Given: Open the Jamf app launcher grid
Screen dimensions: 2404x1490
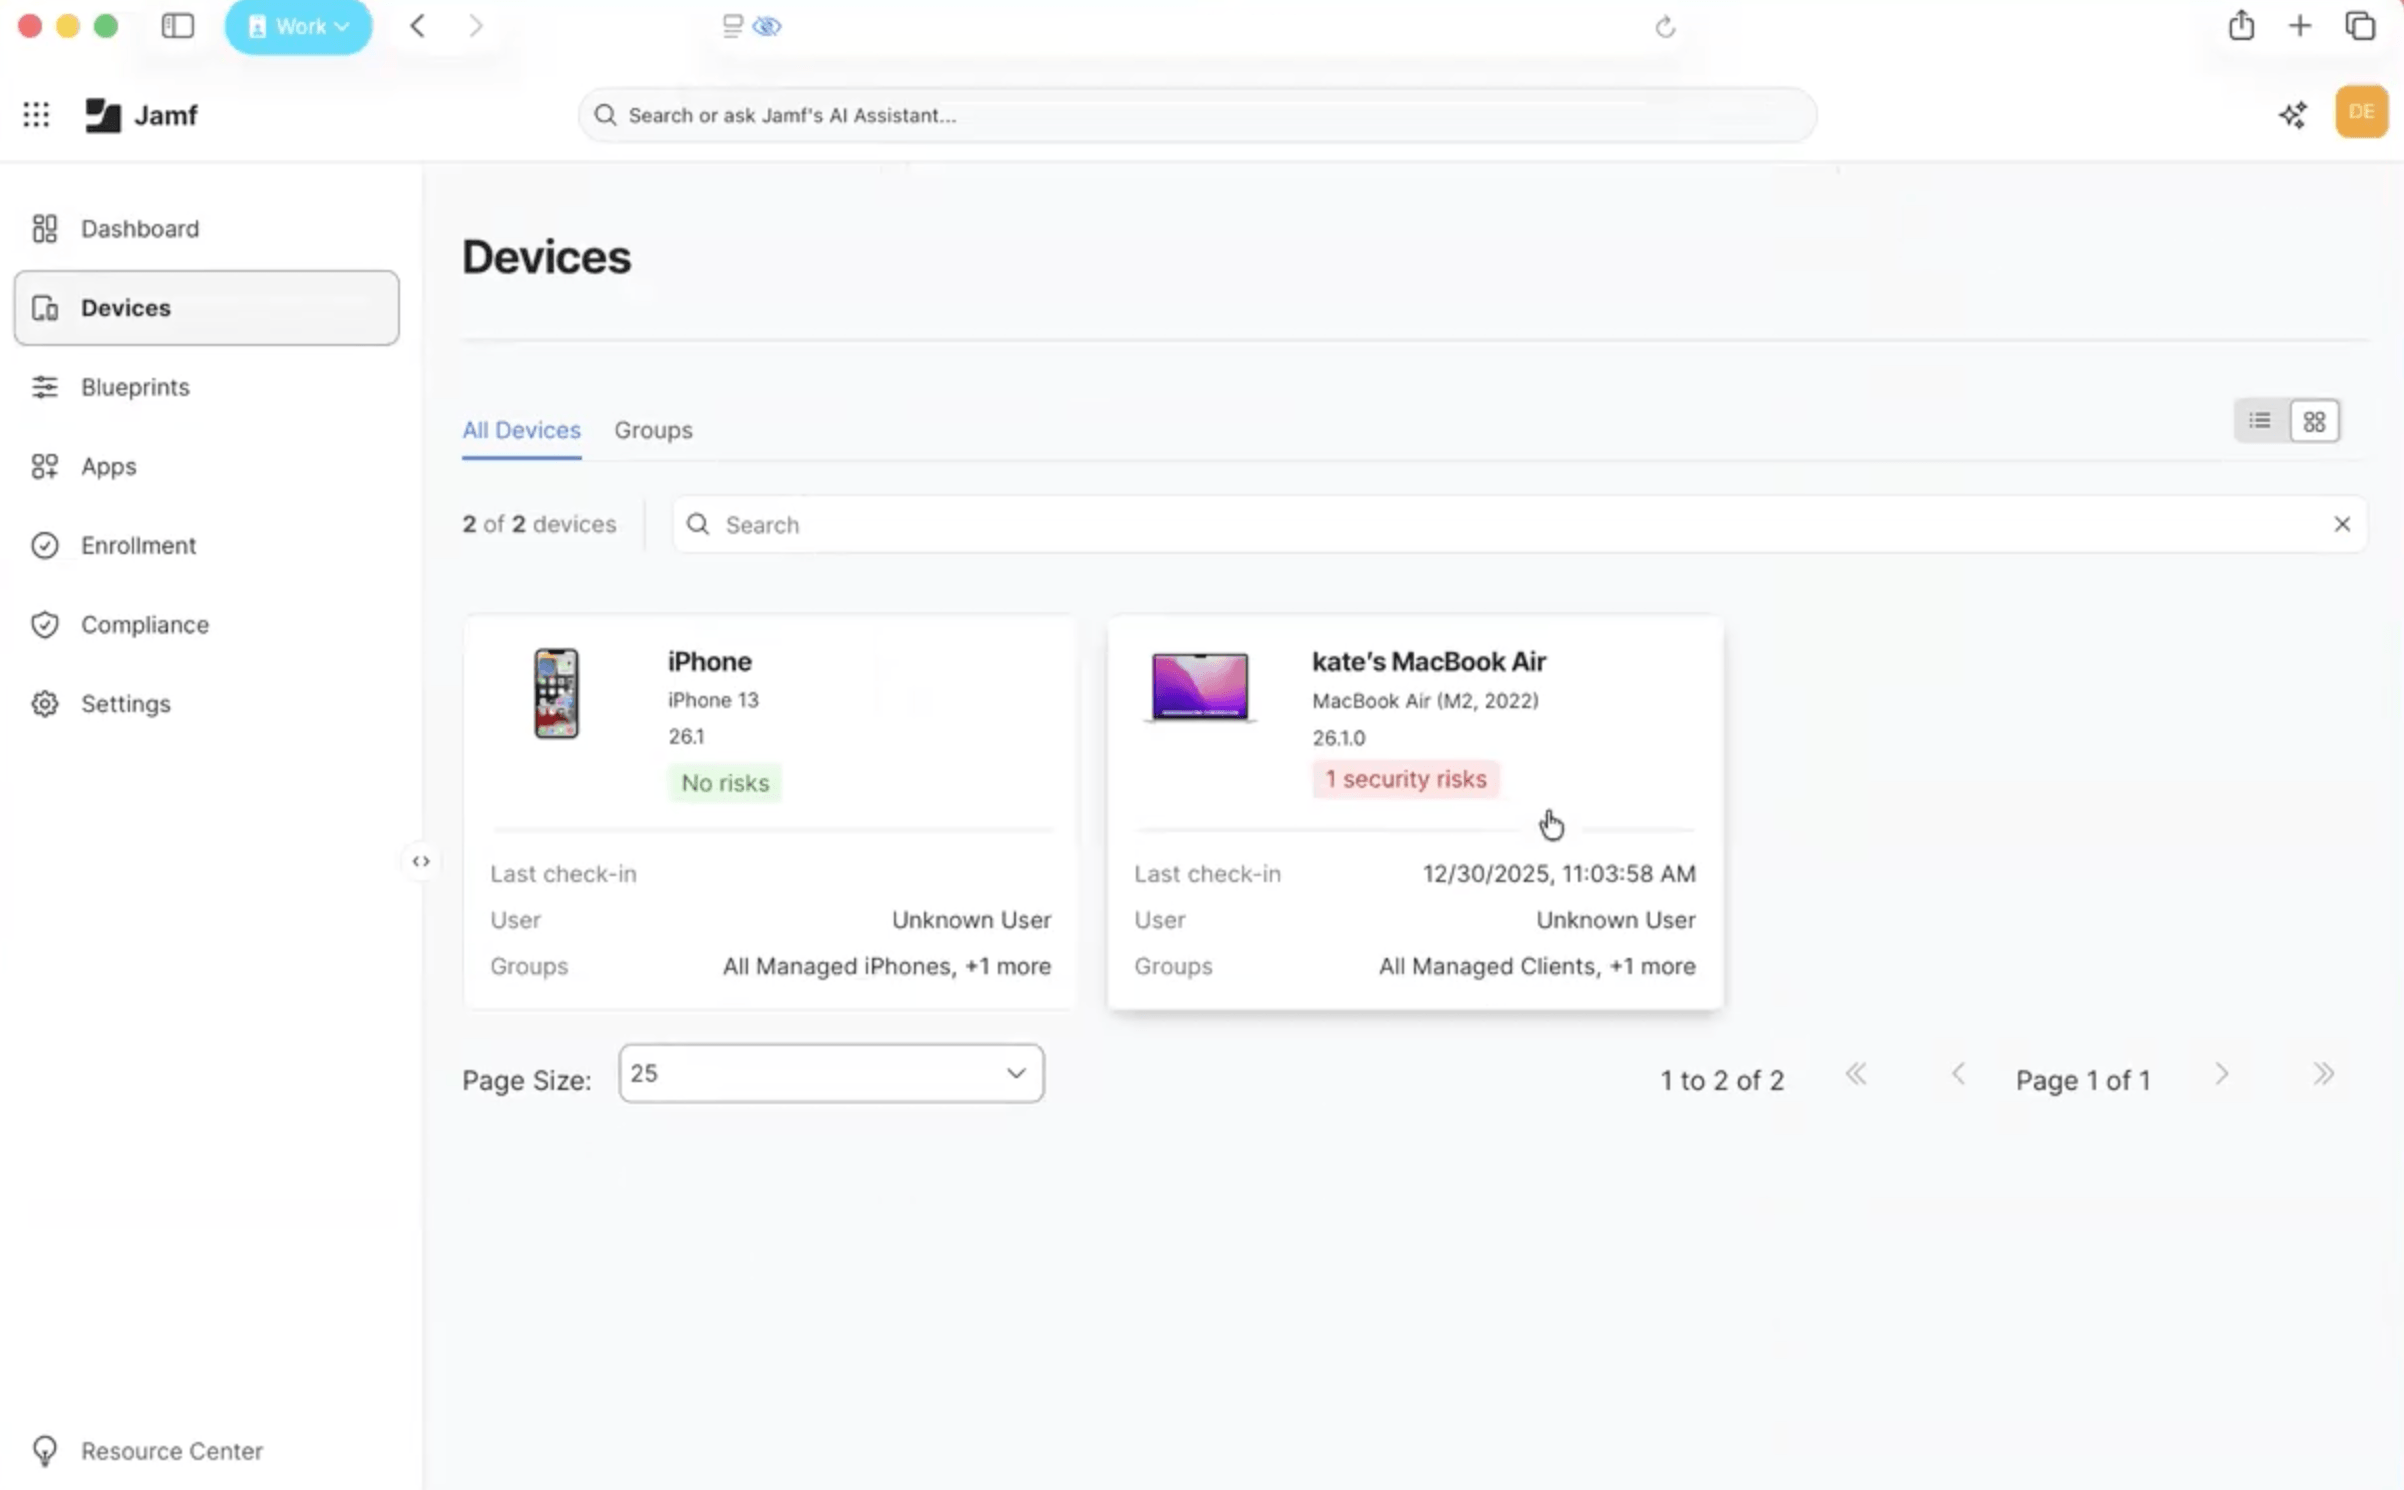Looking at the screenshot, I should 36,115.
